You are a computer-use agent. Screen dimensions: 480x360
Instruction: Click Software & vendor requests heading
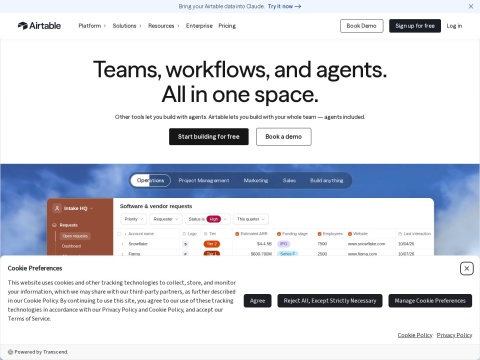pyautogui.click(x=156, y=206)
